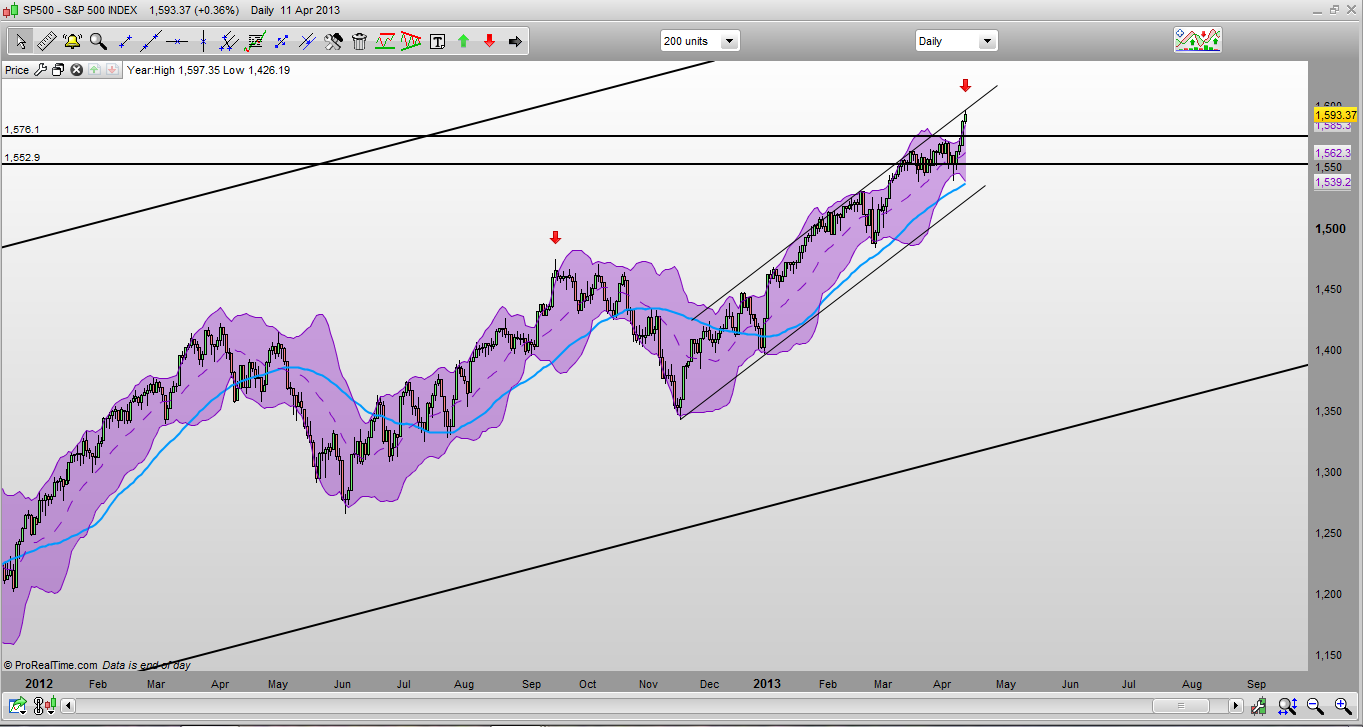
Task: Activate the magnifying glass zoom tool
Action: pyautogui.click(x=98, y=41)
